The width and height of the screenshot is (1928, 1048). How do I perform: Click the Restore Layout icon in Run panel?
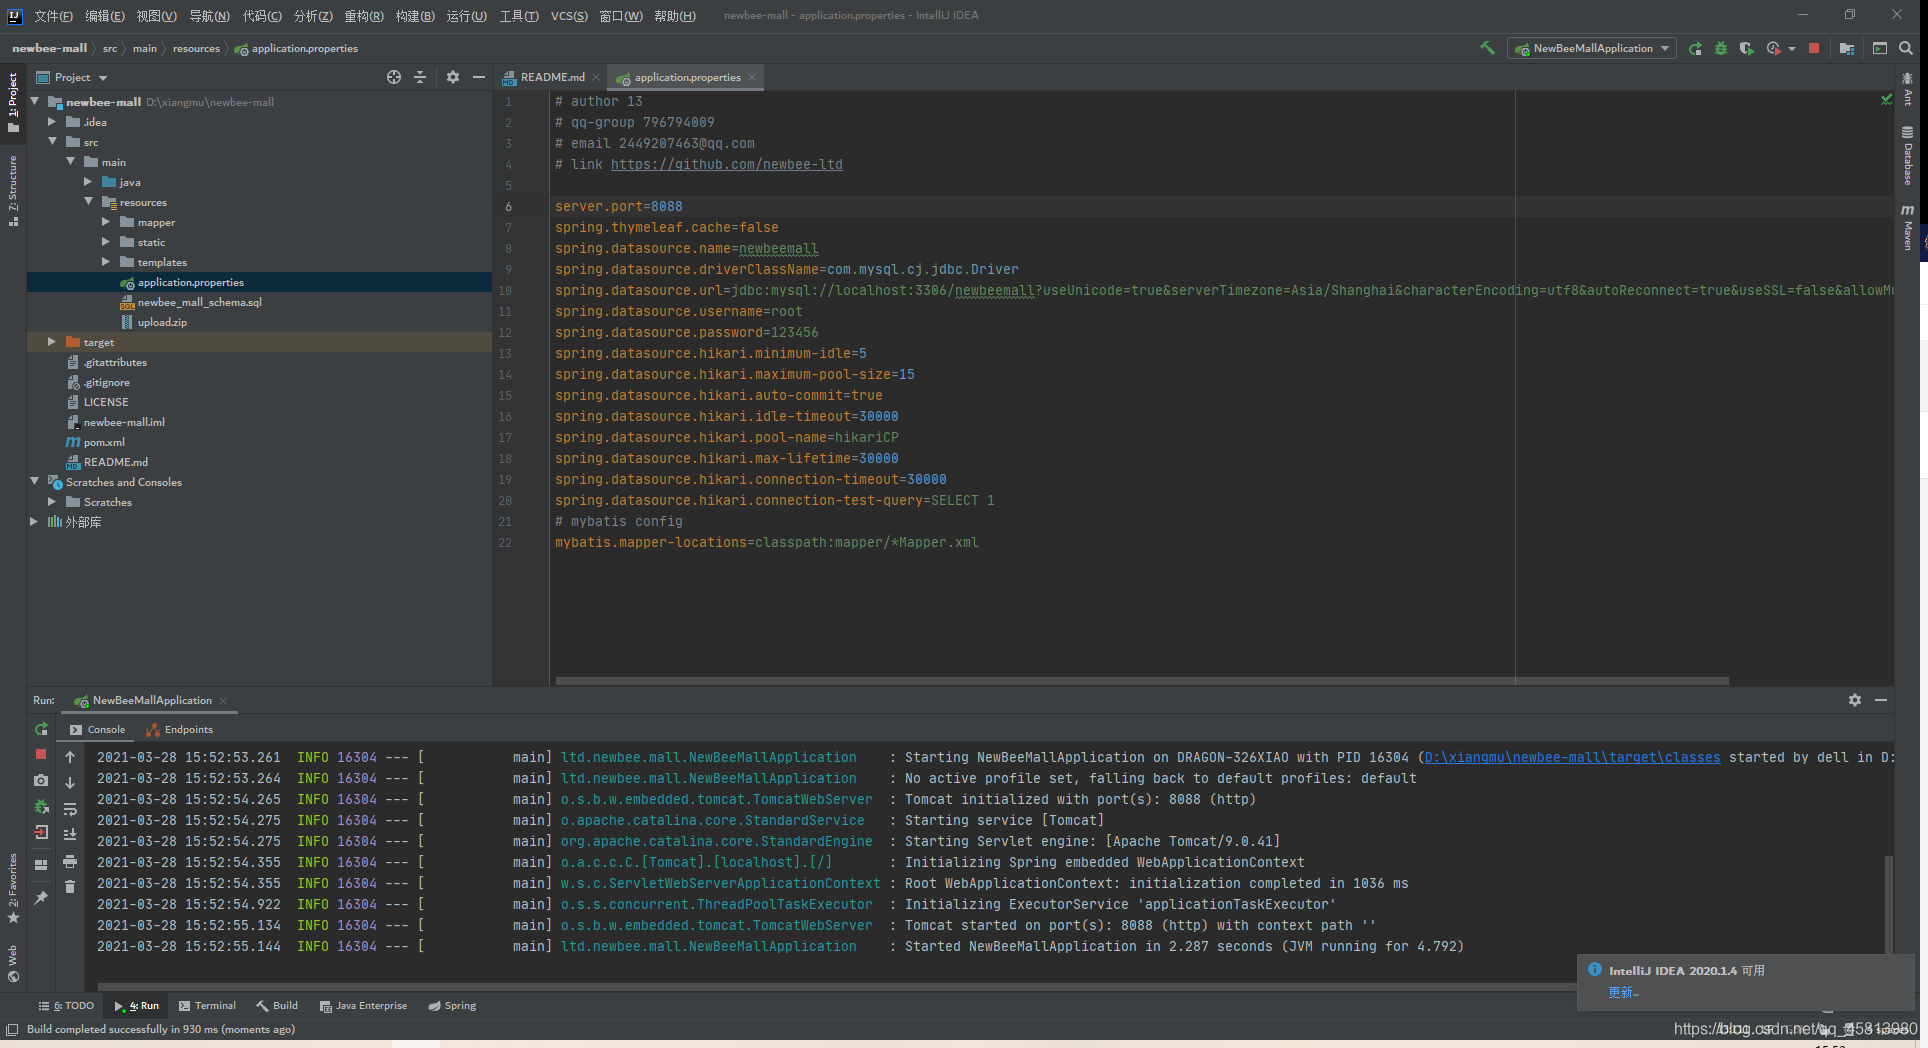[41, 864]
